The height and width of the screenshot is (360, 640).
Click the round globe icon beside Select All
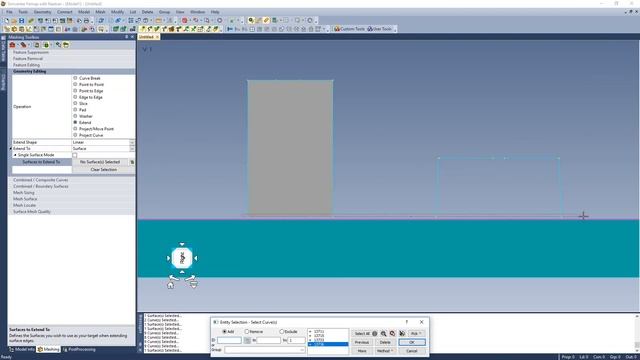tap(375, 333)
